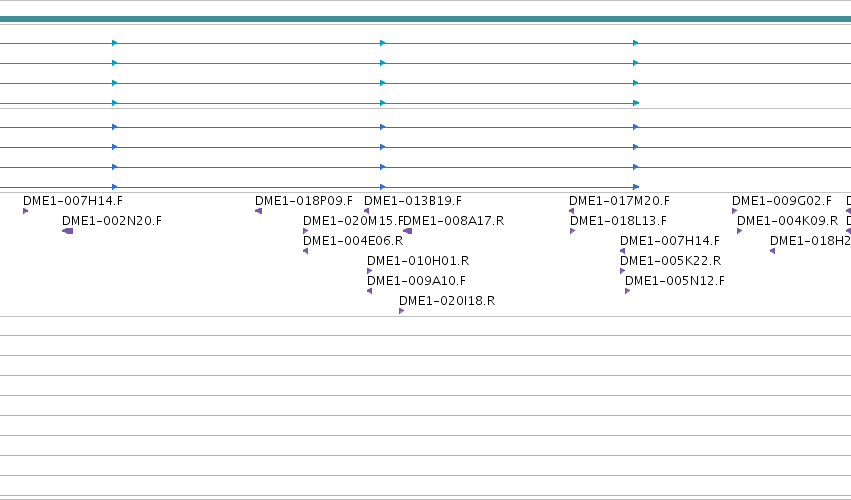Select the DME1-017M20.F feature label
Screen dimensions: 851x500
tap(619, 201)
